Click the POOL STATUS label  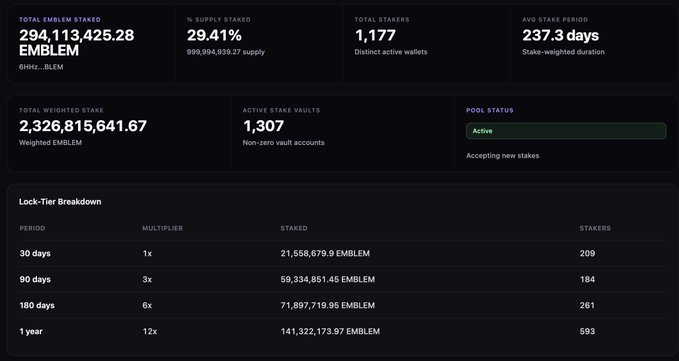click(x=490, y=110)
